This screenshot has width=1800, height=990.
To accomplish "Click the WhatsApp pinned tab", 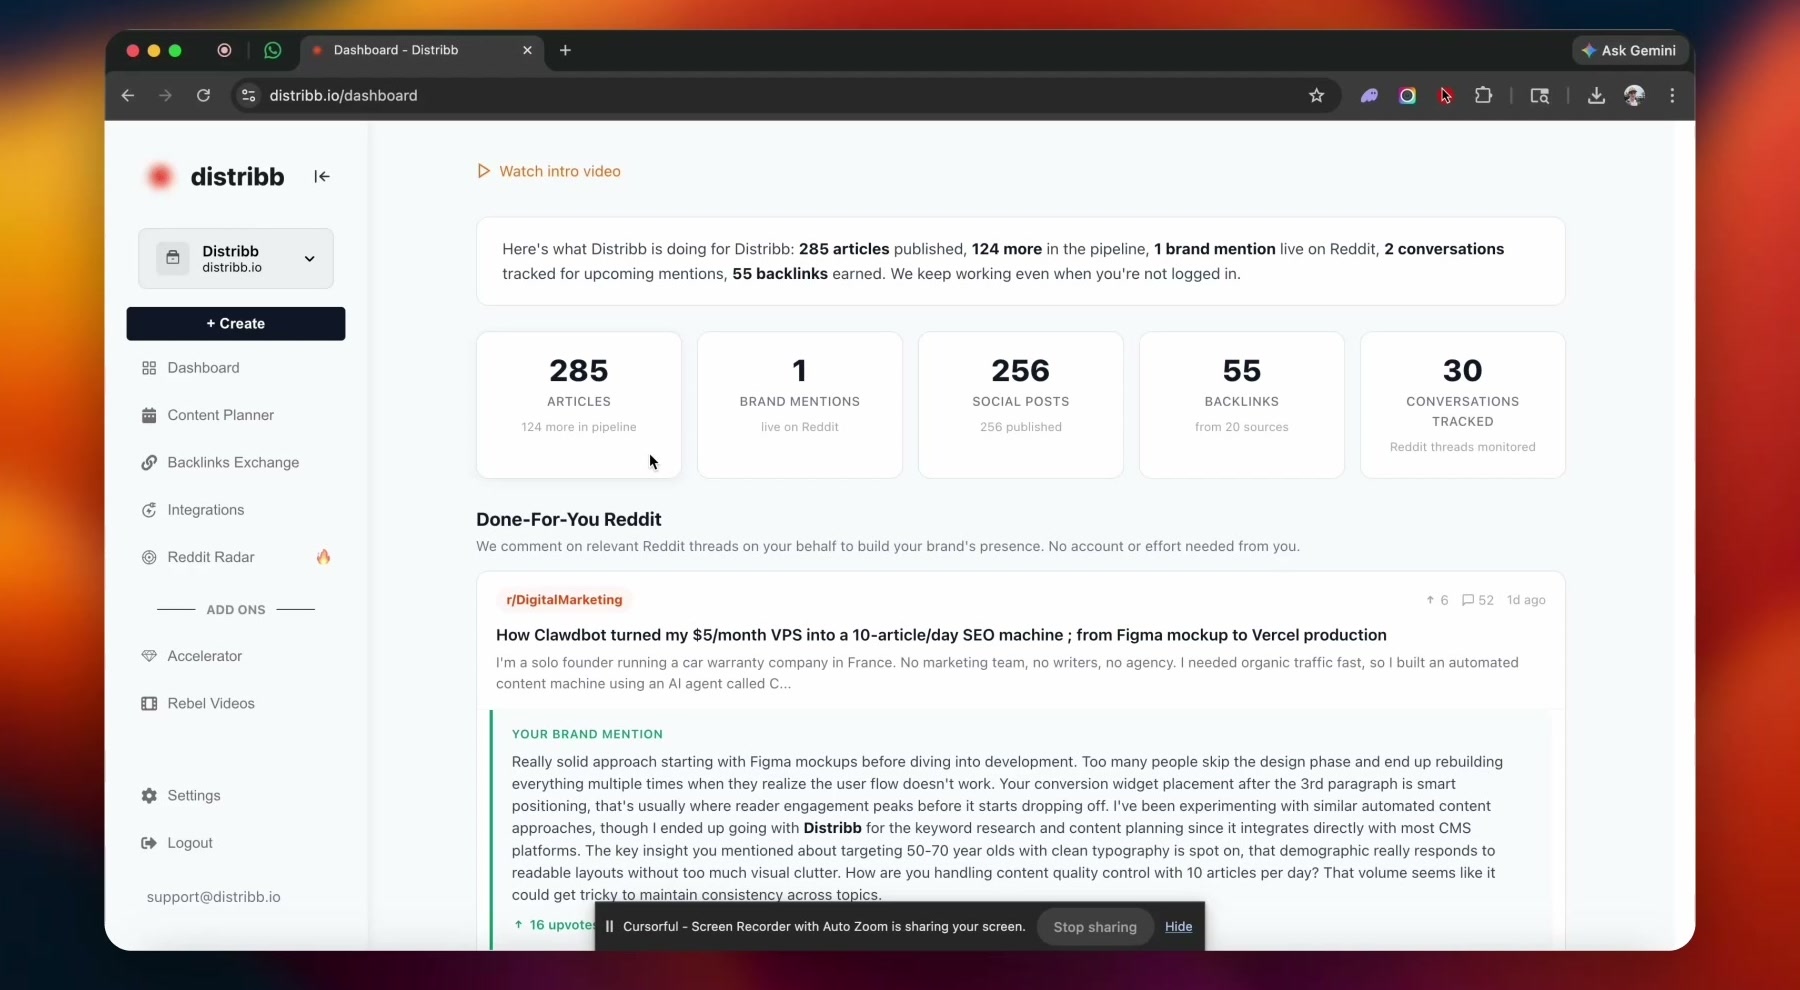I will point(273,50).
